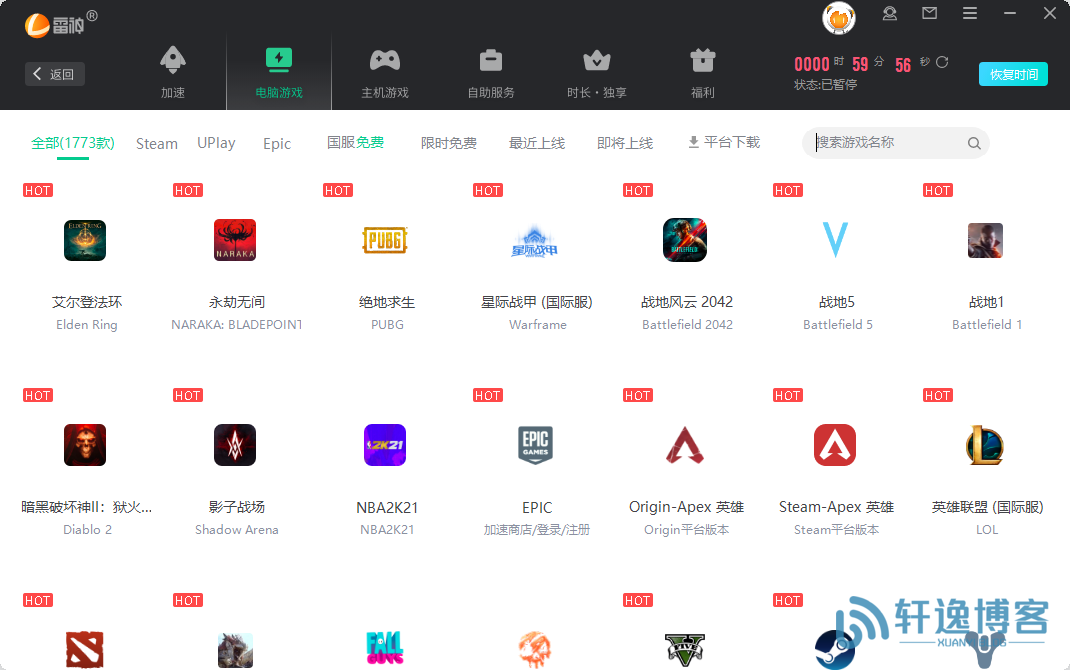1070x670 pixels.
Task: Switch to the 主机游戏 tab
Action: [385, 72]
